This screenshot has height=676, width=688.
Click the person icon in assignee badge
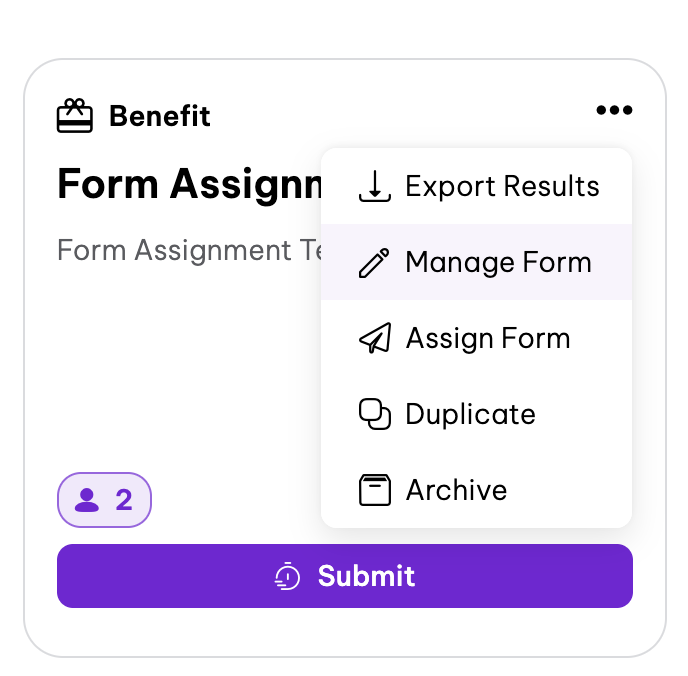coord(87,500)
